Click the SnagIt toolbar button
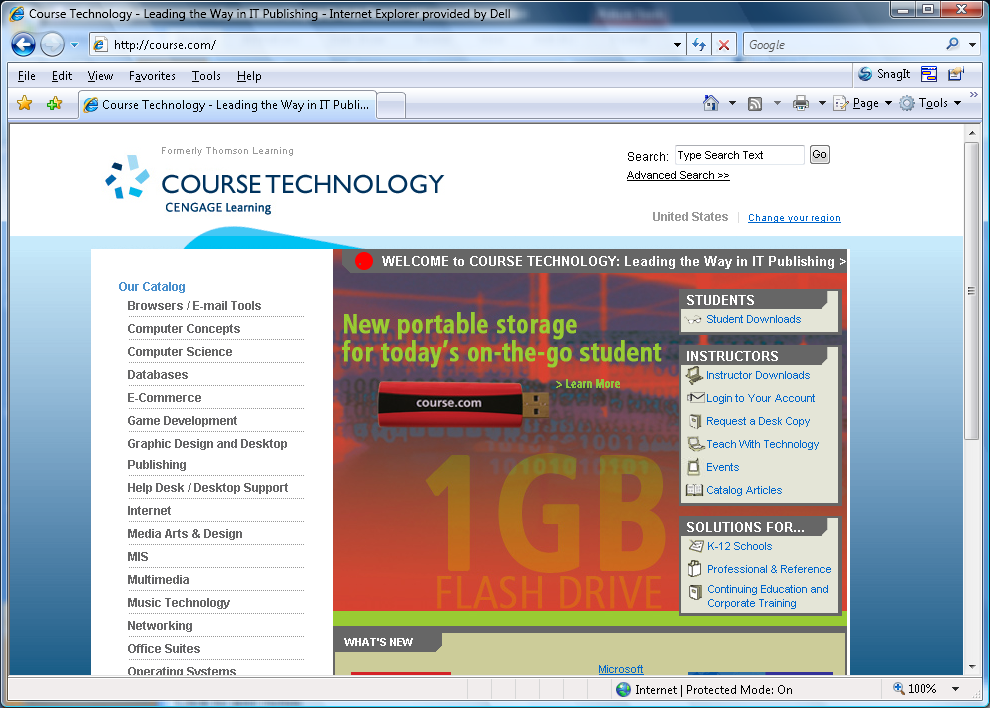Viewport: 990px width, 708px height. point(884,75)
